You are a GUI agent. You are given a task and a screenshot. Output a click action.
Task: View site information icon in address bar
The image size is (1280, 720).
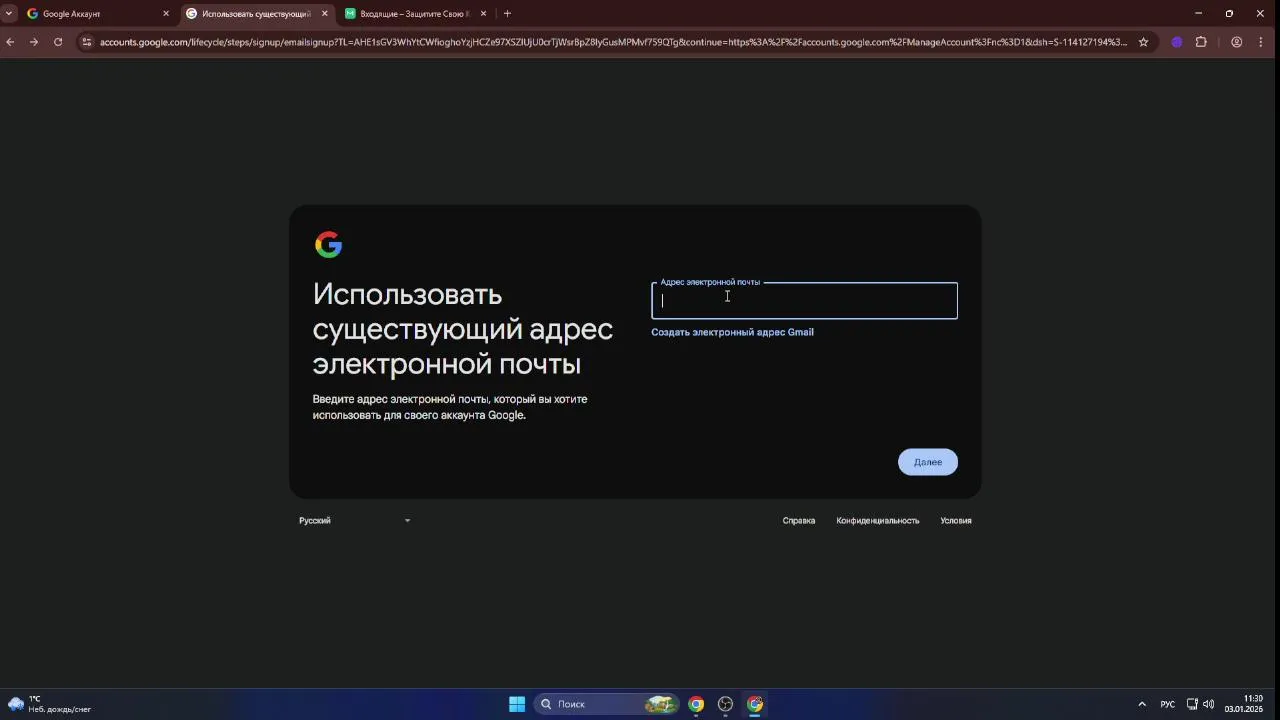pos(87,42)
